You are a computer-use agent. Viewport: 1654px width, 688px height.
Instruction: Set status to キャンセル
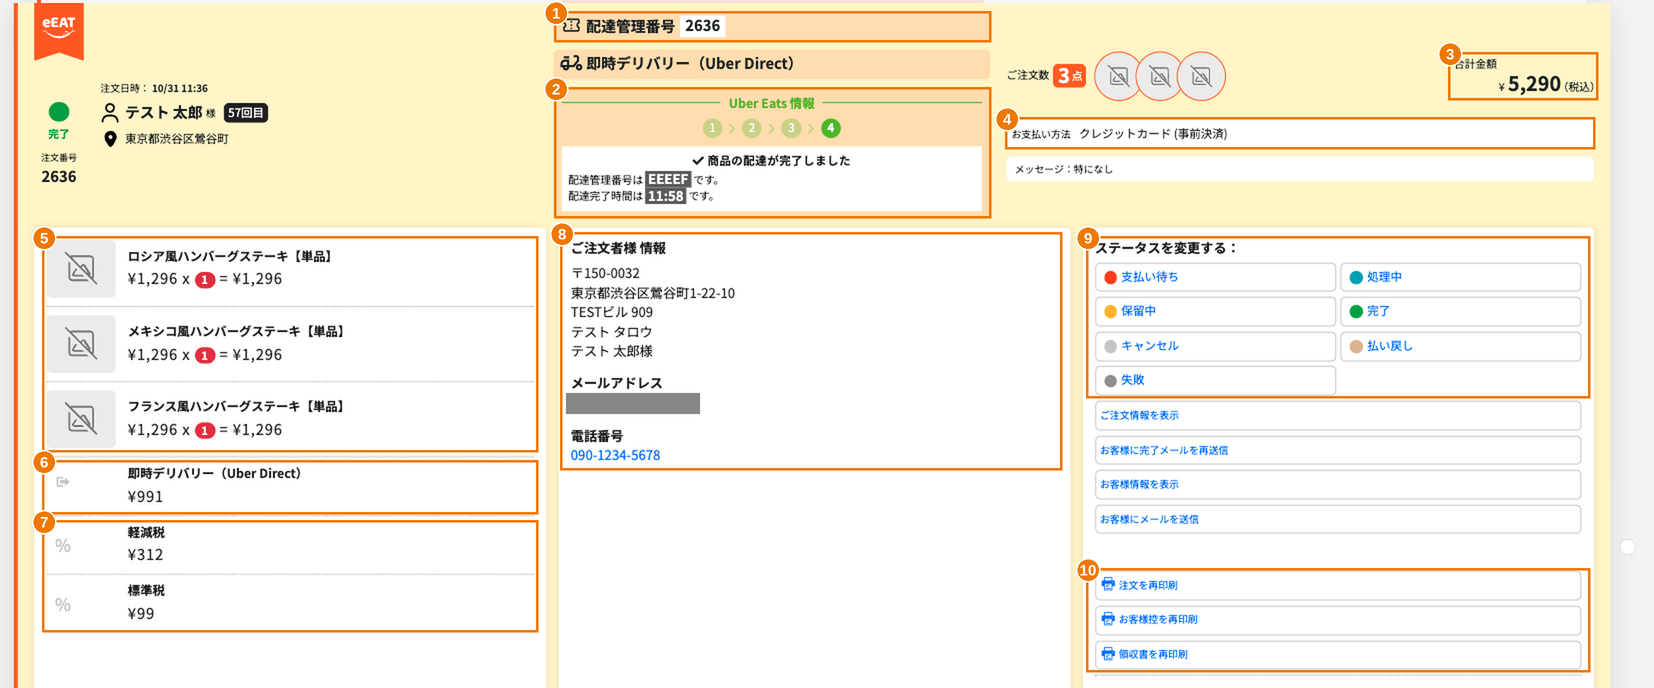(1215, 346)
